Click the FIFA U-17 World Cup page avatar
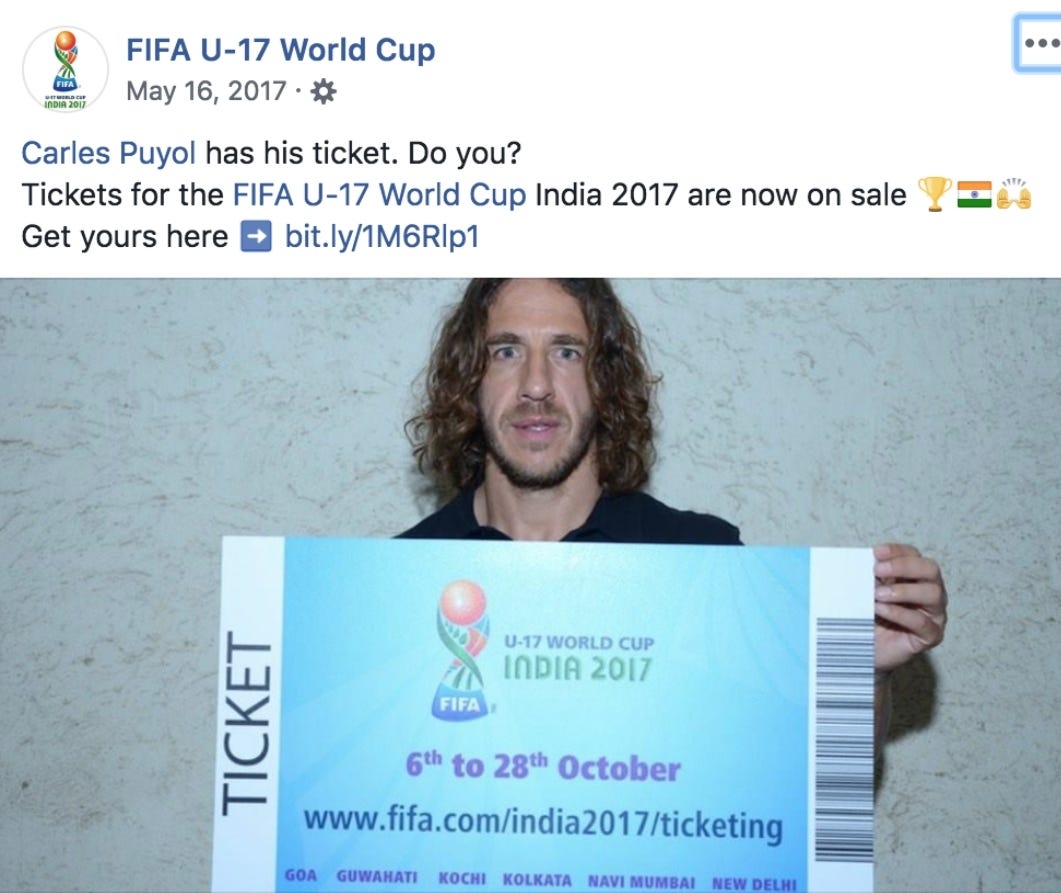 [66, 70]
